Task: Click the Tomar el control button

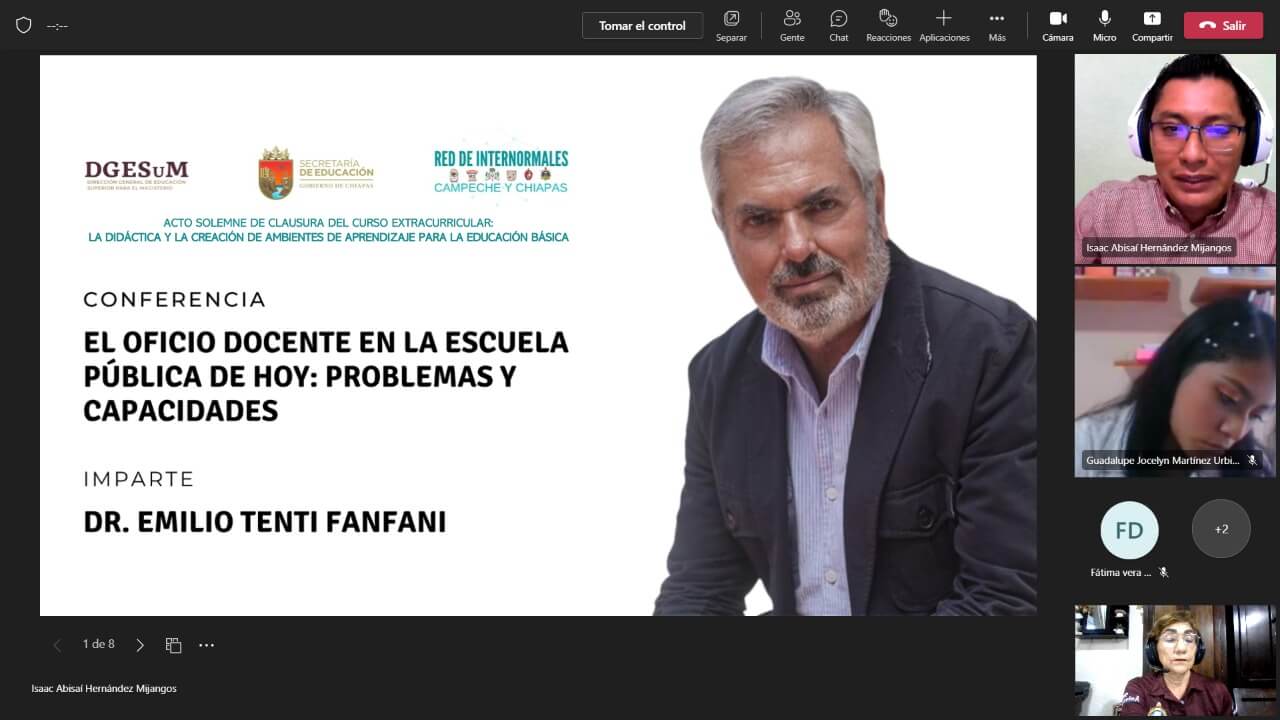Action: (642, 26)
